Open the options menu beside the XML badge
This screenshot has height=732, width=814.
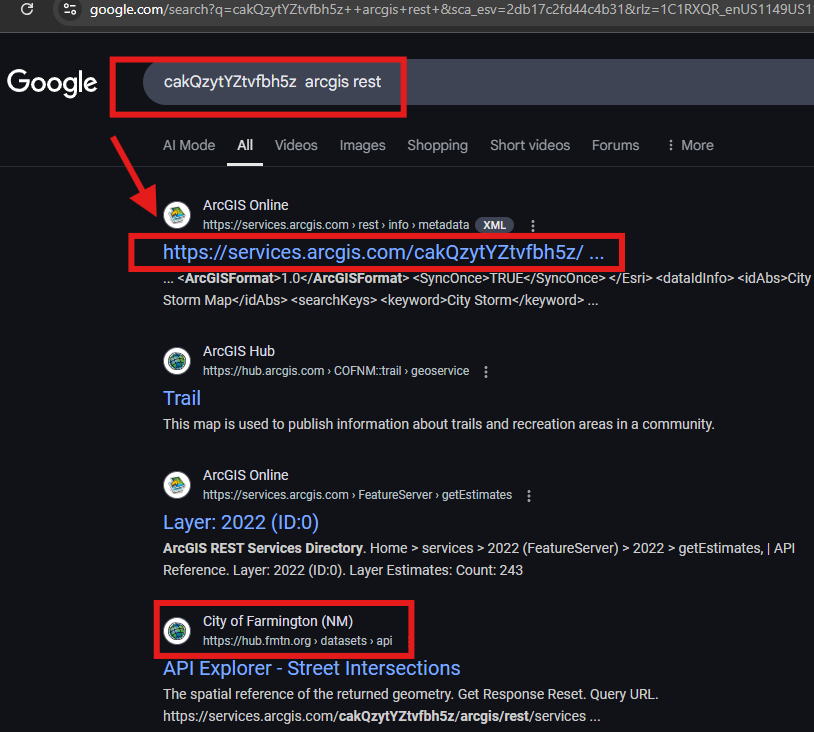pyautogui.click(x=533, y=225)
